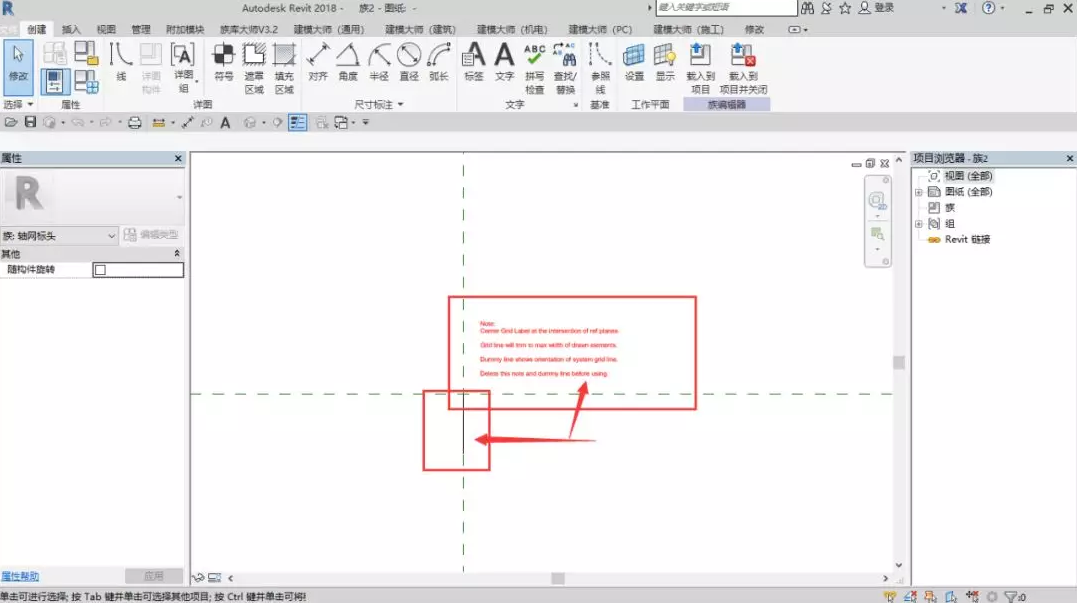Image resolution: width=1077 pixels, height=603 pixels.
Task: Select the 线 (Line) drawing tool
Action: (121, 61)
